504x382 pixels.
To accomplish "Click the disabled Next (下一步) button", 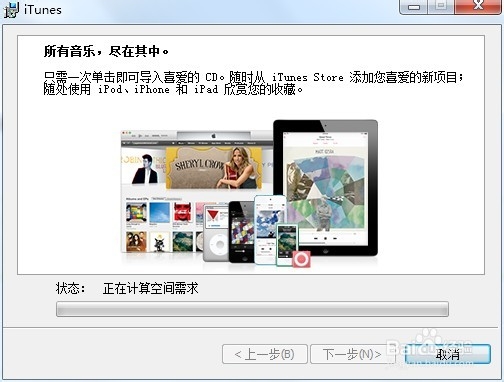I will click(352, 354).
